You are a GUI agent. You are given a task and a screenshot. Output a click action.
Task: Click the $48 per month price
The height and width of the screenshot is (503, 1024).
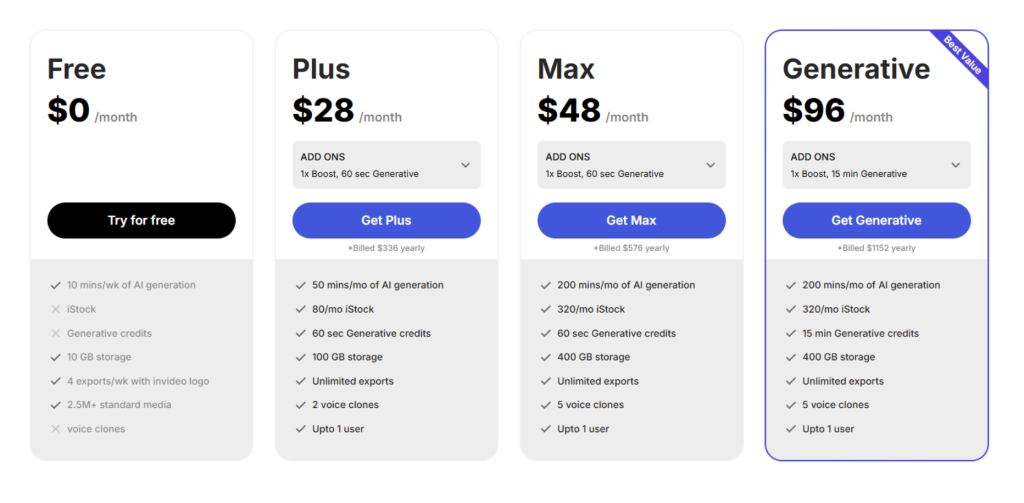pyautogui.click(x=593, y=111)
